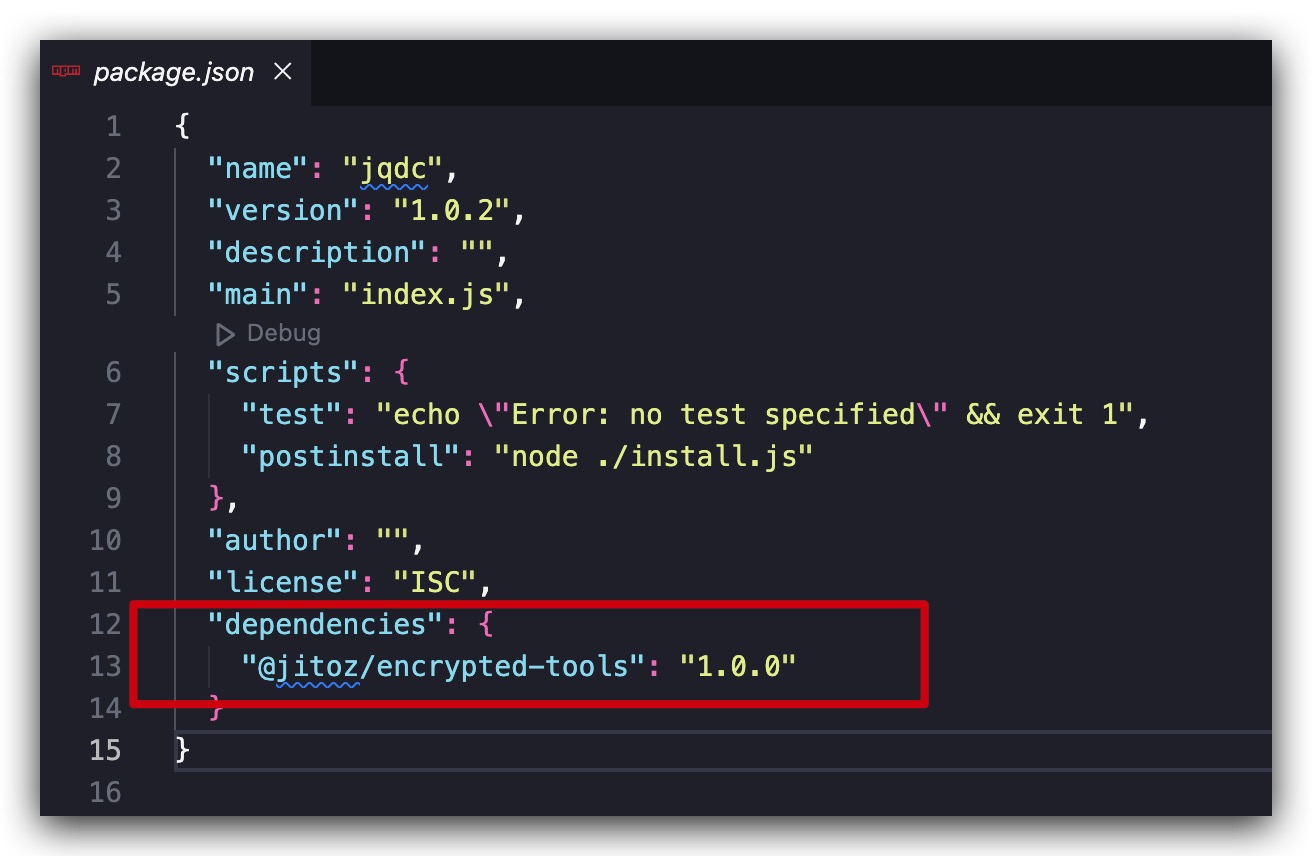Click the "license" key text
This screenshot has width=1312, height=856.
(284, 583)
